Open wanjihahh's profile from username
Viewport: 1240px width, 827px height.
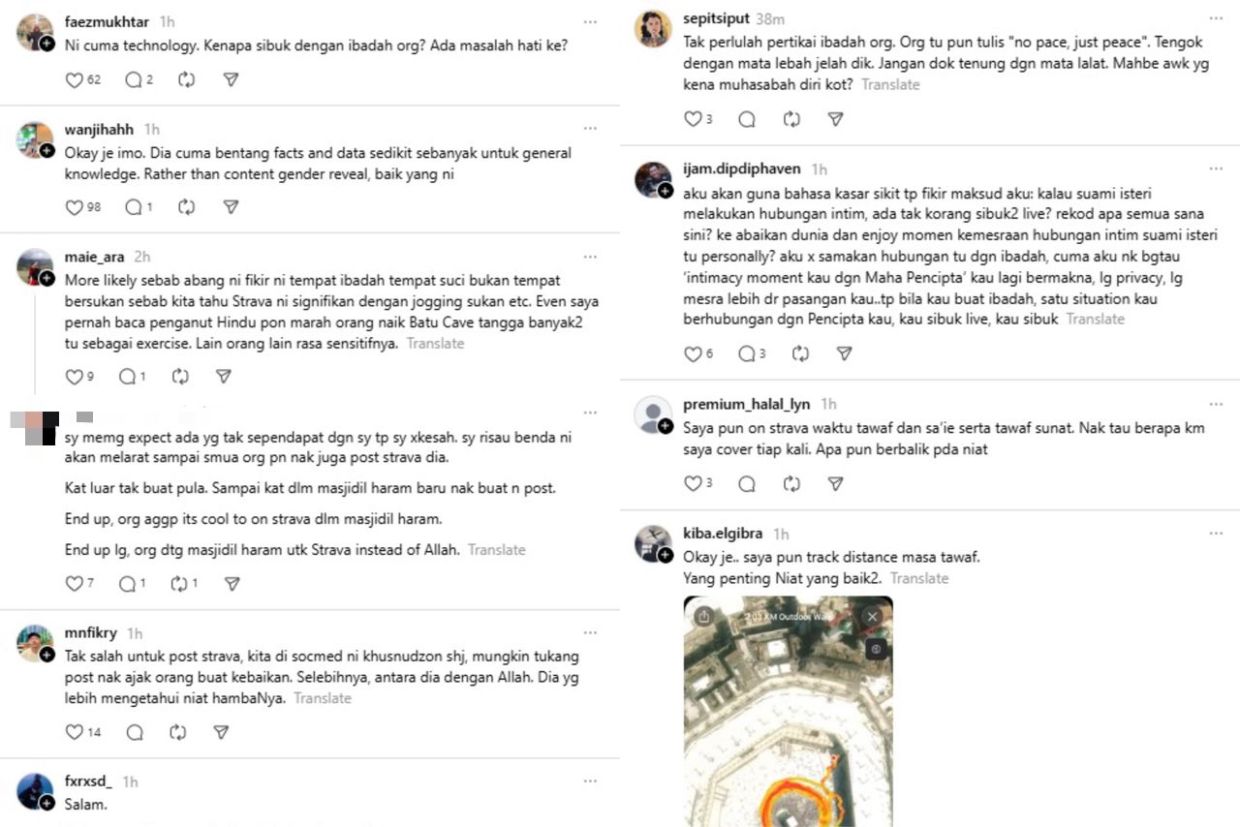pyautogui.click(x=100, y=129)
